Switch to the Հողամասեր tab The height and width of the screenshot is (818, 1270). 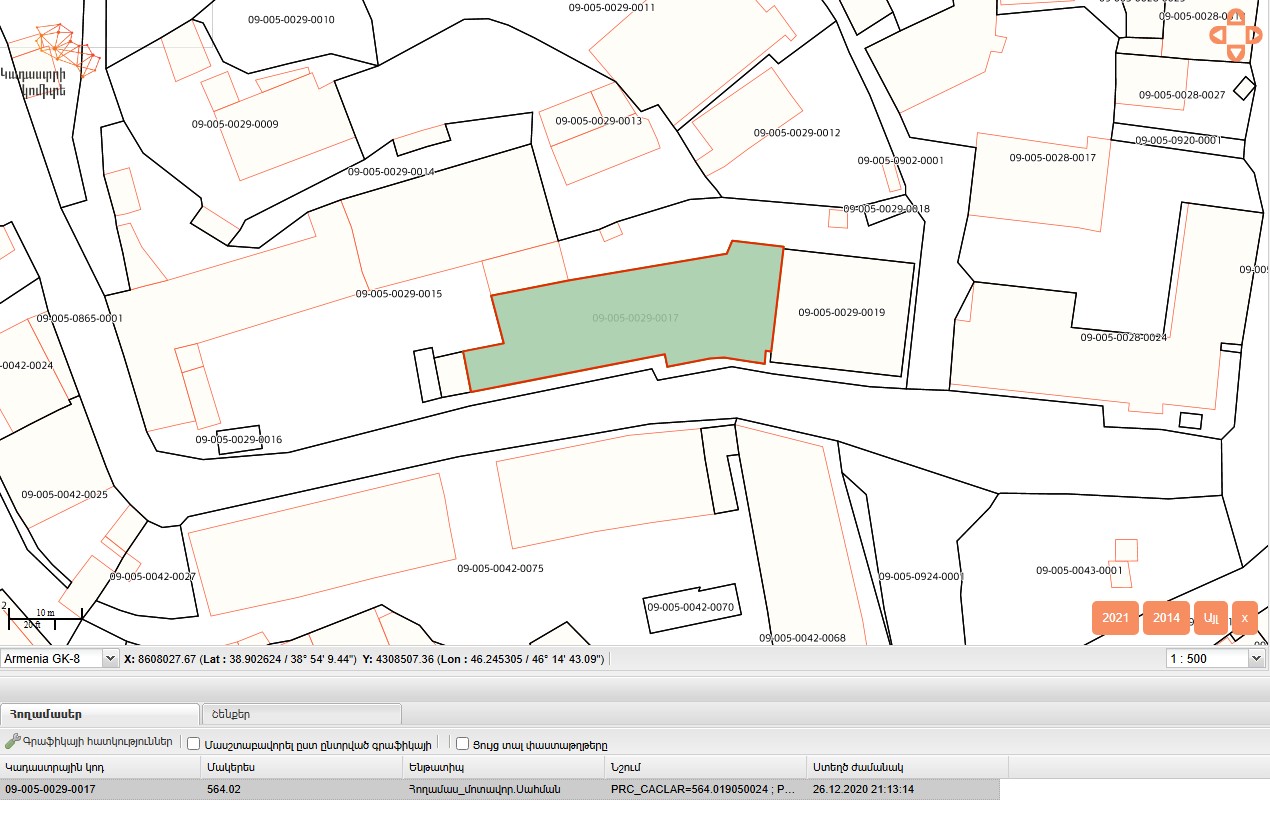tap(100, 714)
